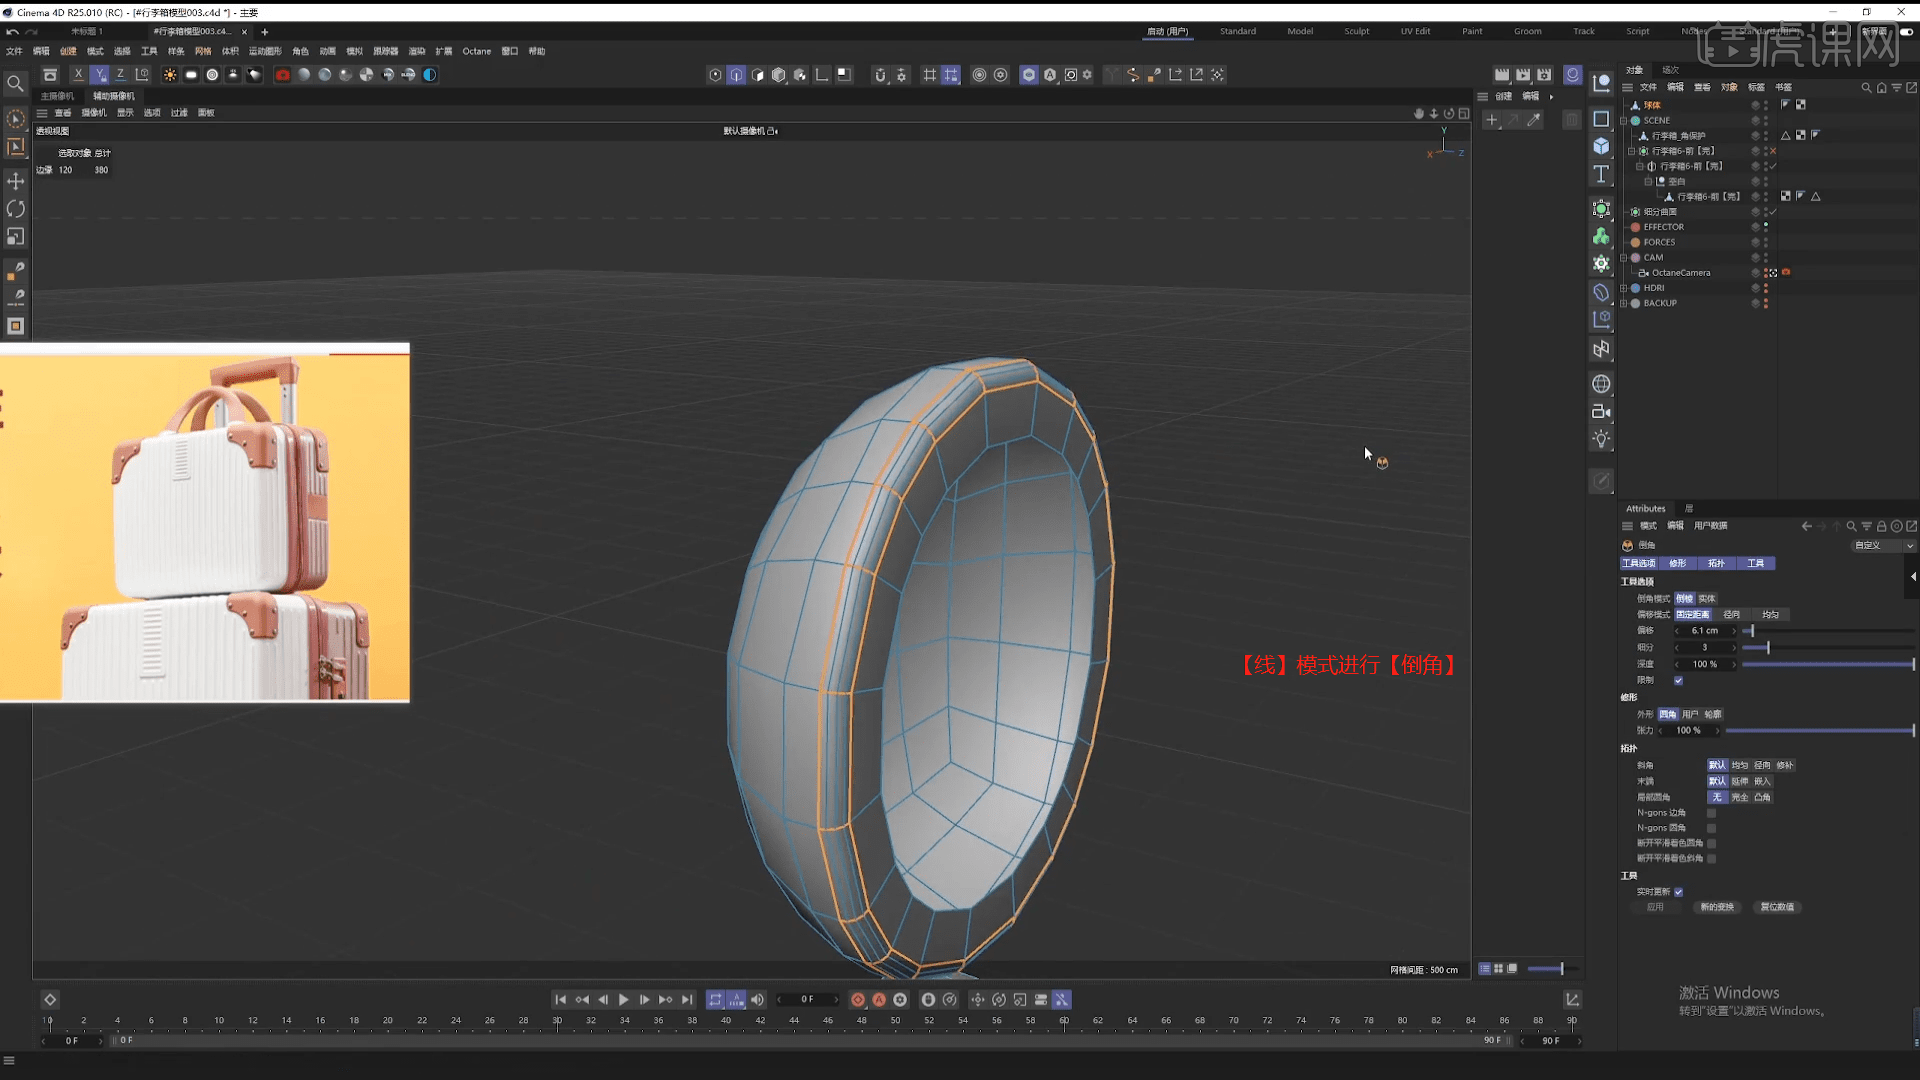Screen dimensions: 1920x1080
Task: Select the Move tool in the left toolbar
Action: click(15, 181)
